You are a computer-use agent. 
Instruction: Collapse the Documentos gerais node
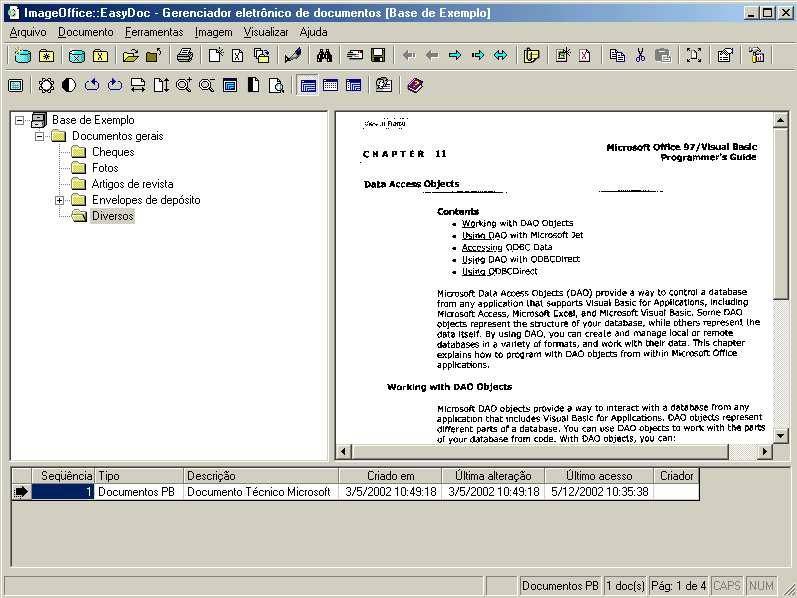[39, 136]
